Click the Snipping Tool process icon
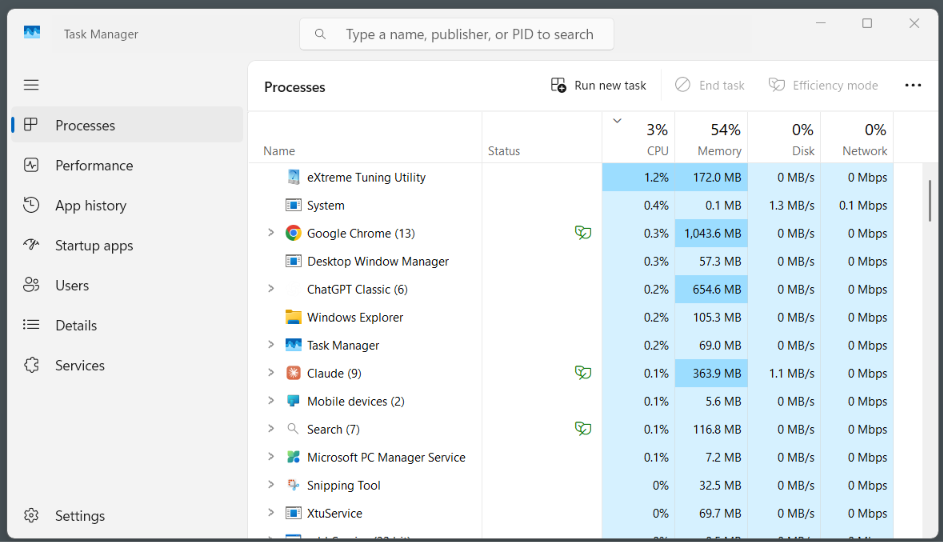The width and height of the screenshot is (943, 542). point(293,485)
